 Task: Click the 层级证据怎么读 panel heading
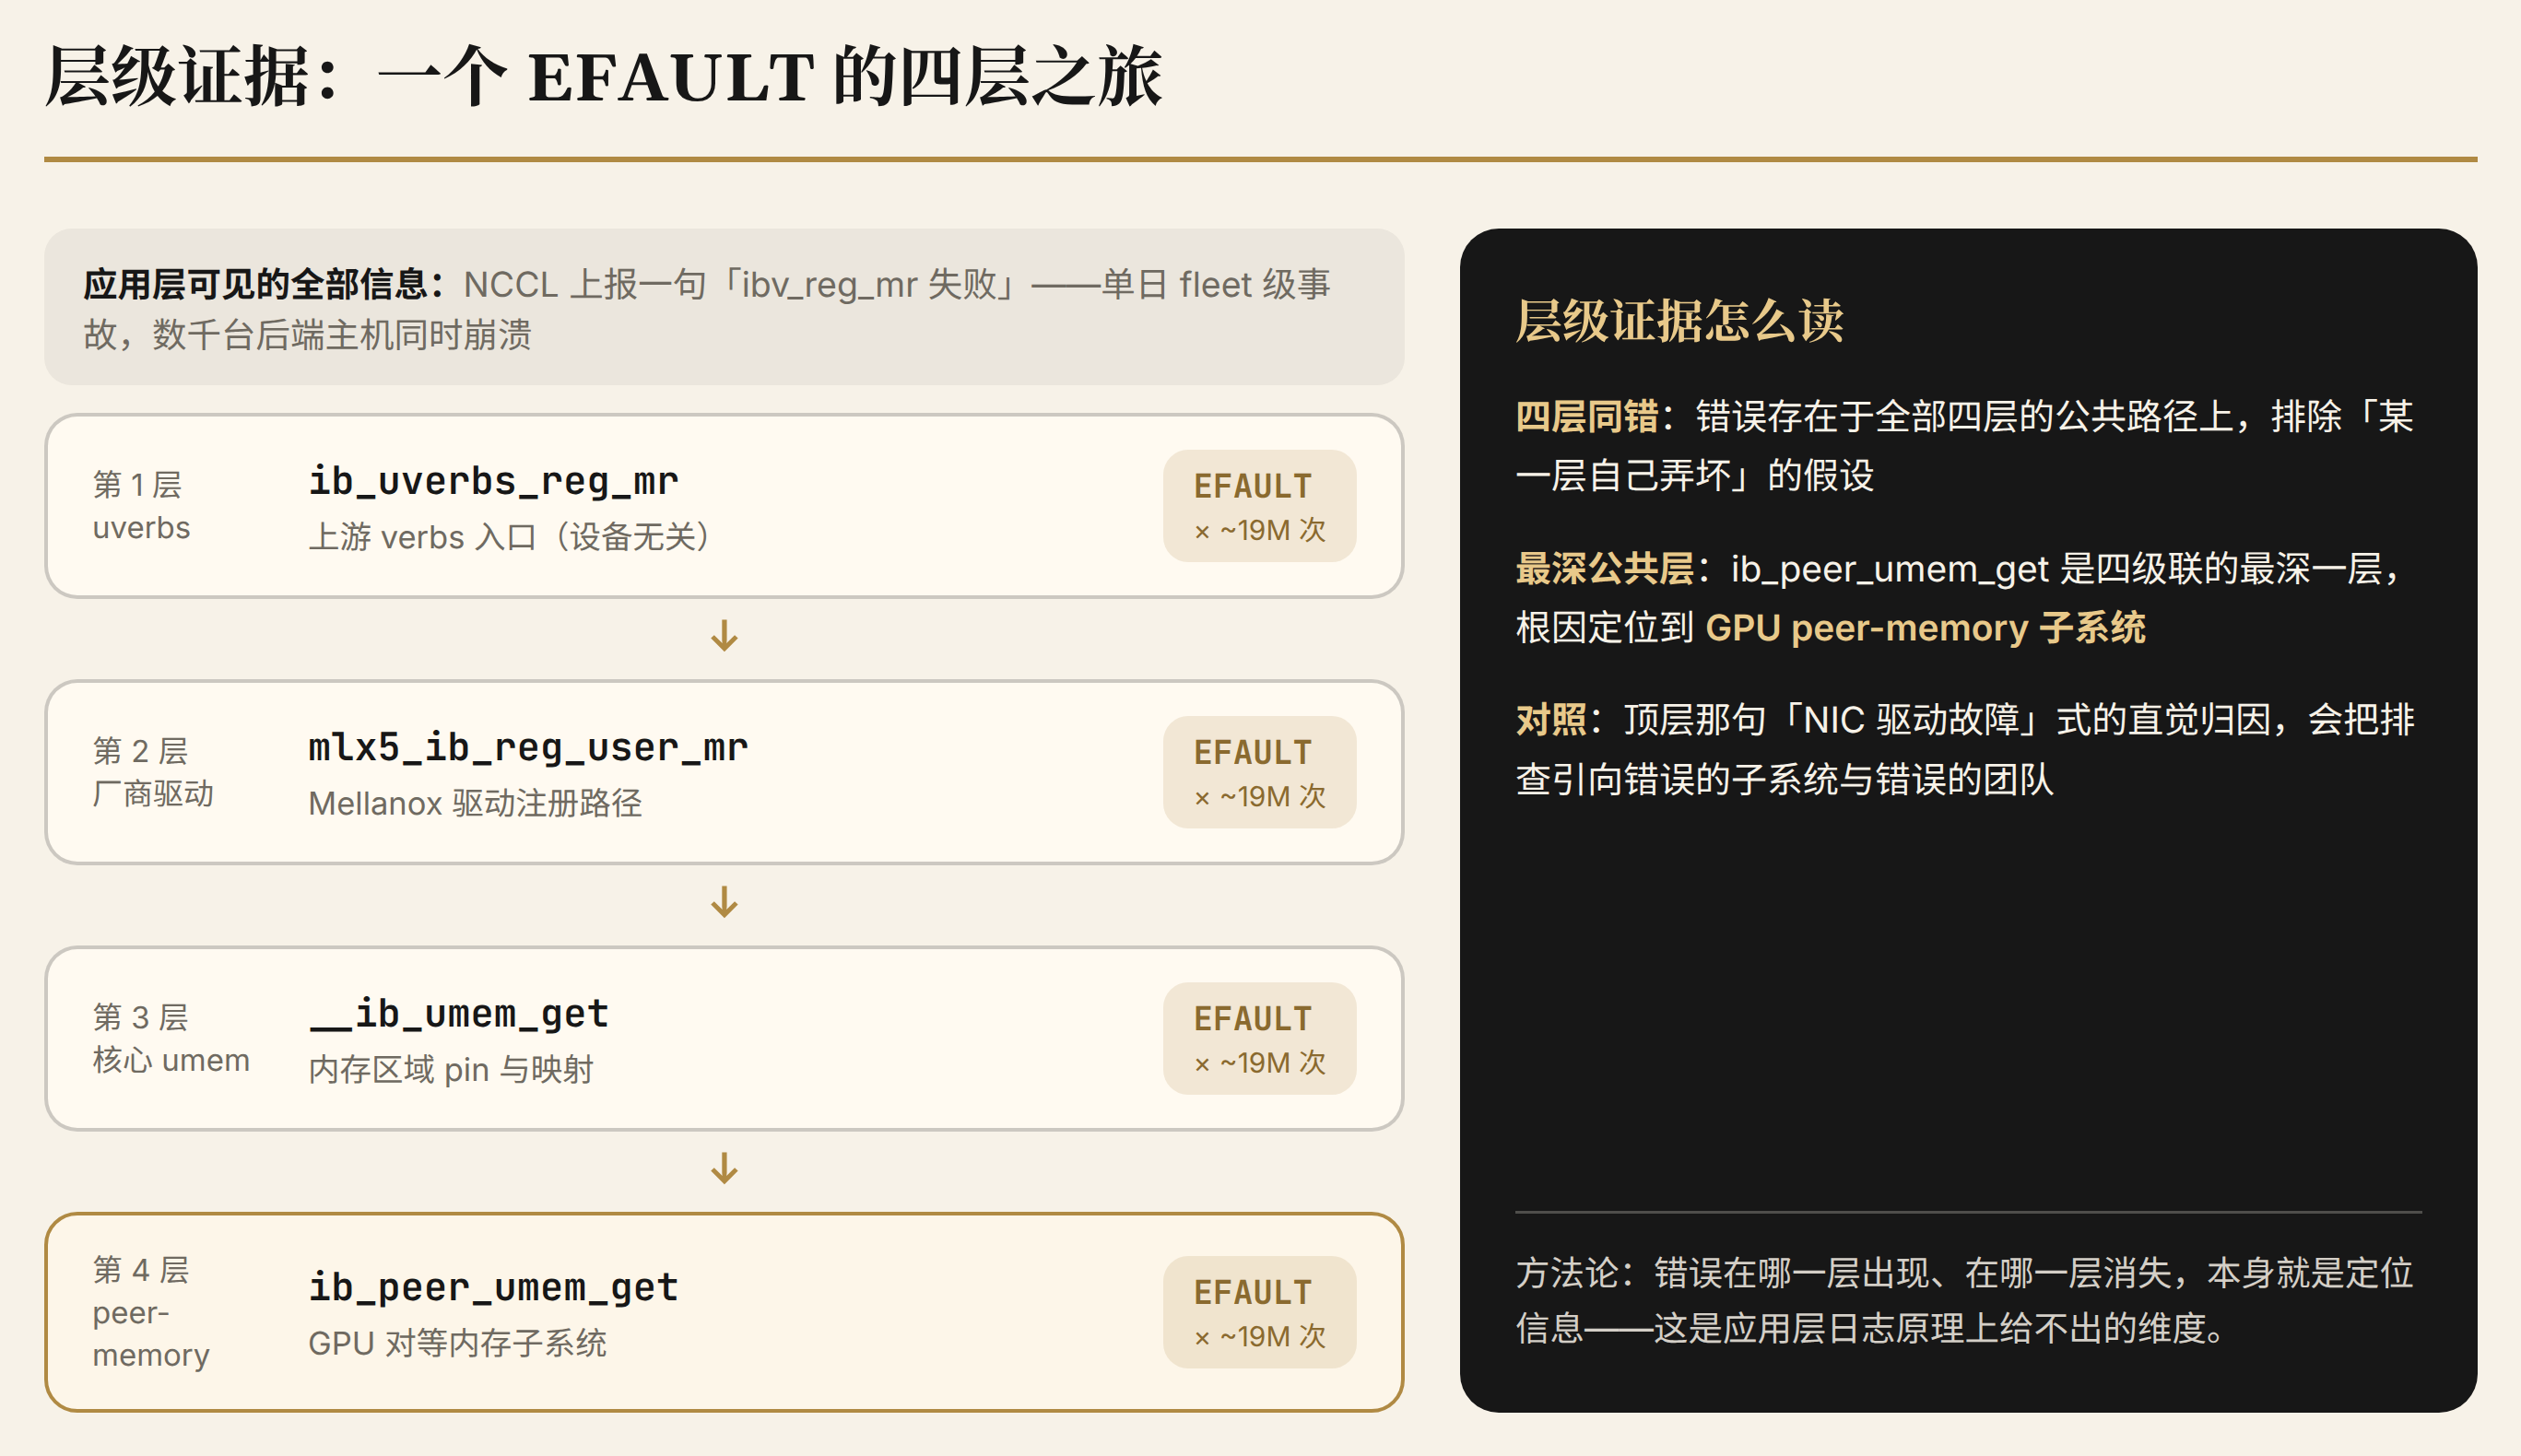pyautogui.click(x=1679, y=321)
